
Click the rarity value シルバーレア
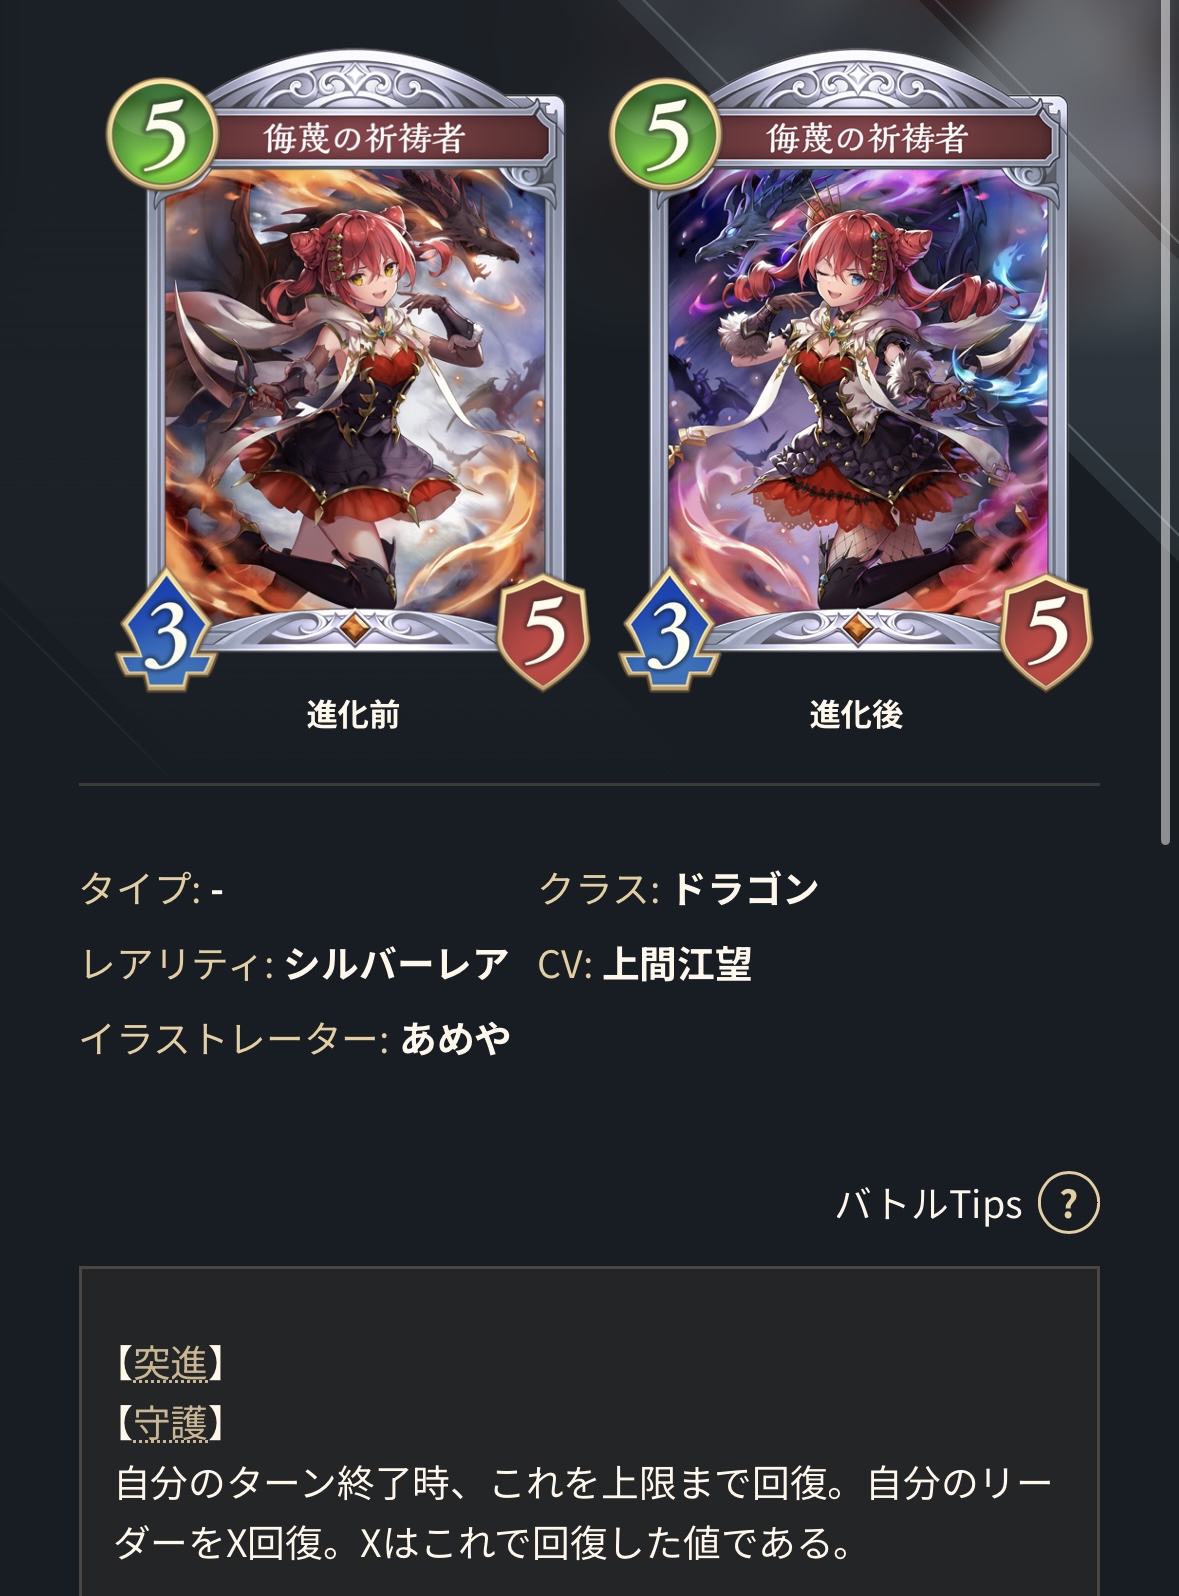point(397,964)
